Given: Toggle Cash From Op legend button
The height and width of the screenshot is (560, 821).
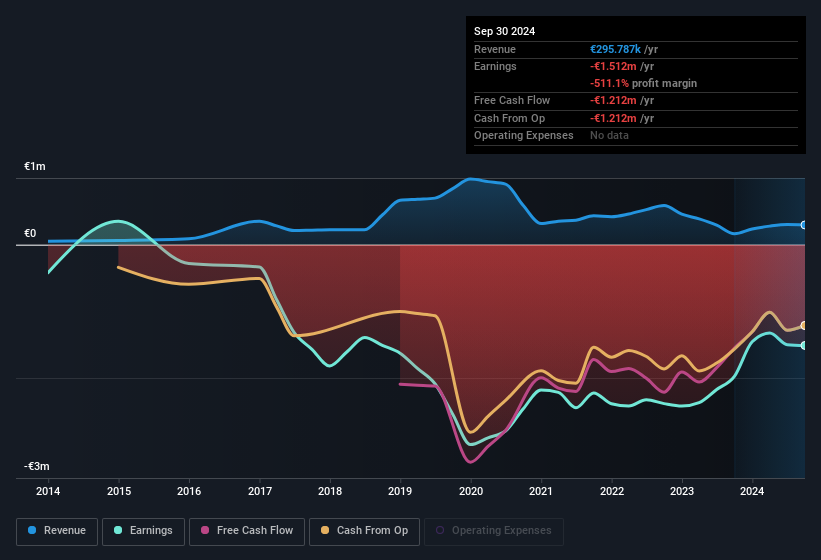Looking at the screenshot, I should coord(364,531).
